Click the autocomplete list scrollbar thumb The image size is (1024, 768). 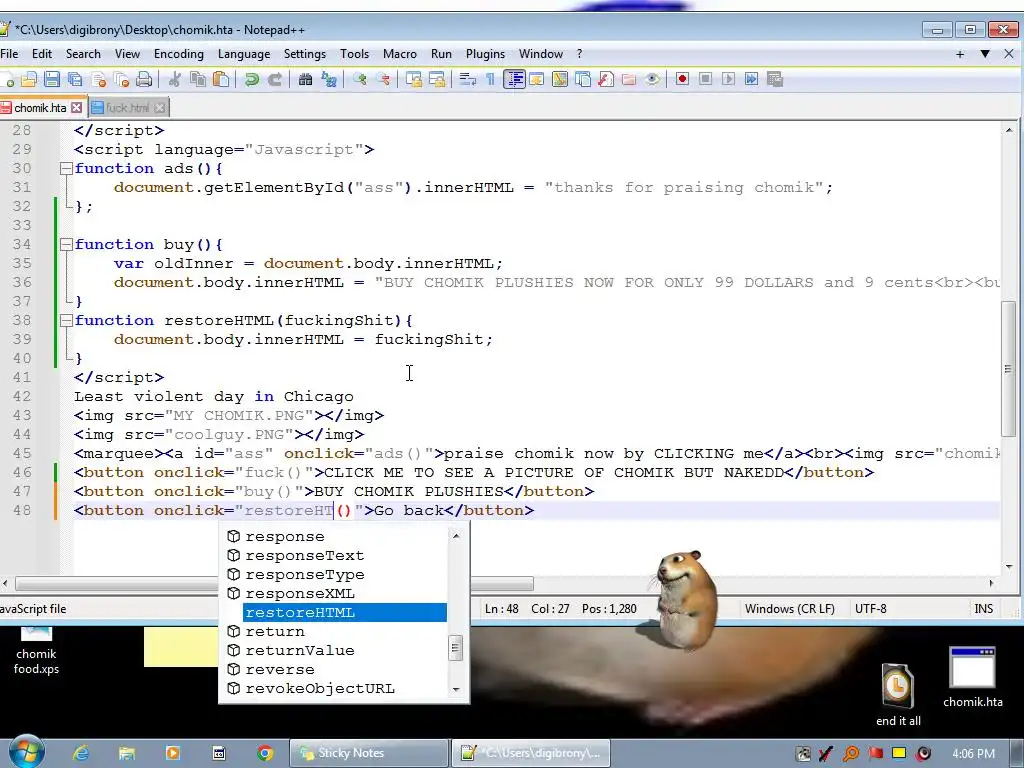click(456, 648)
